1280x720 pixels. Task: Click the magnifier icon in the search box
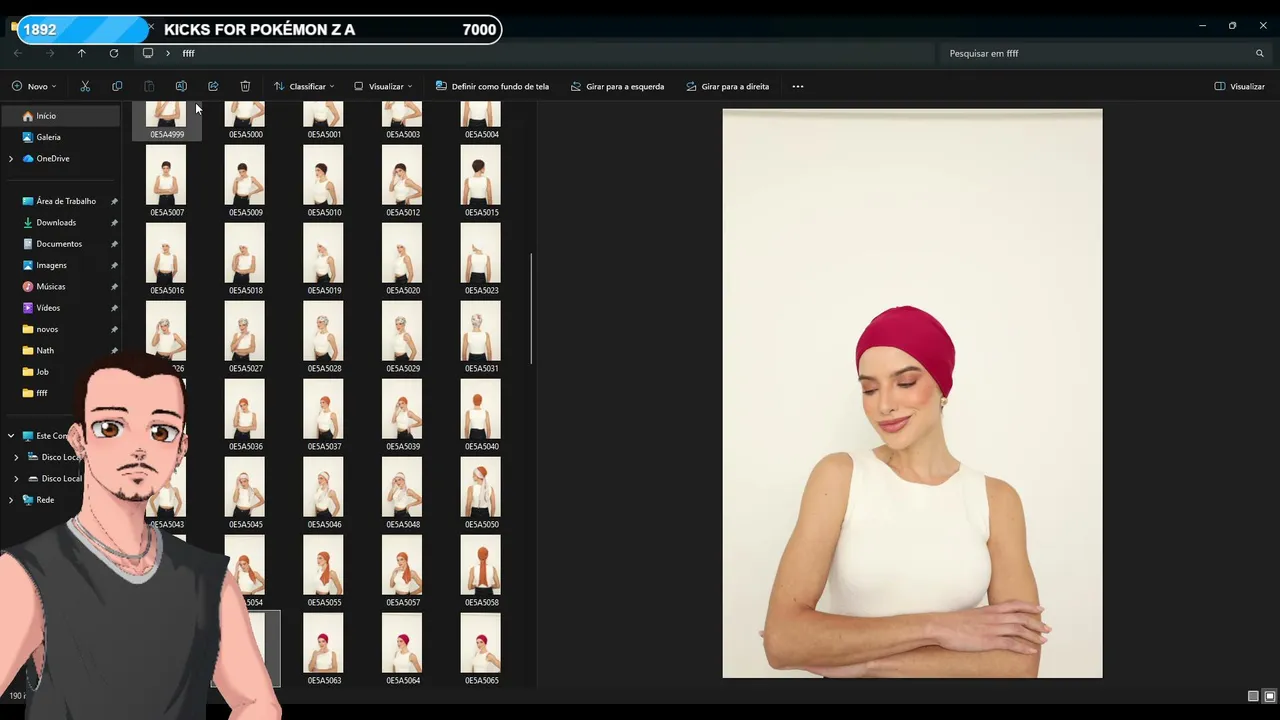1260,53
